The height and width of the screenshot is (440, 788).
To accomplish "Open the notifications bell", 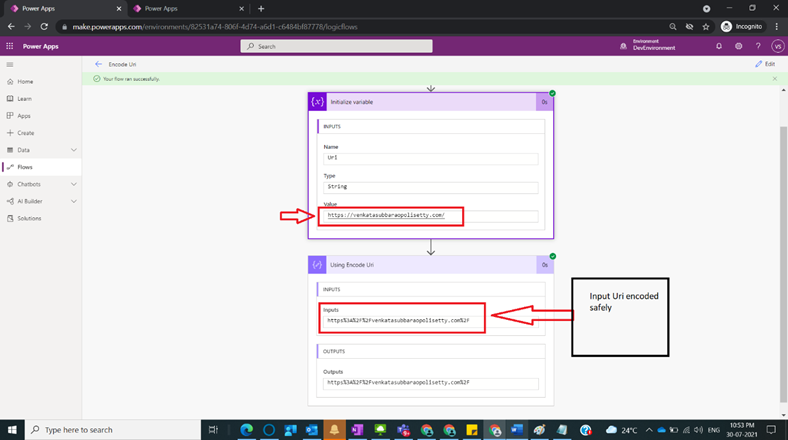I will [x=719, y=46].
